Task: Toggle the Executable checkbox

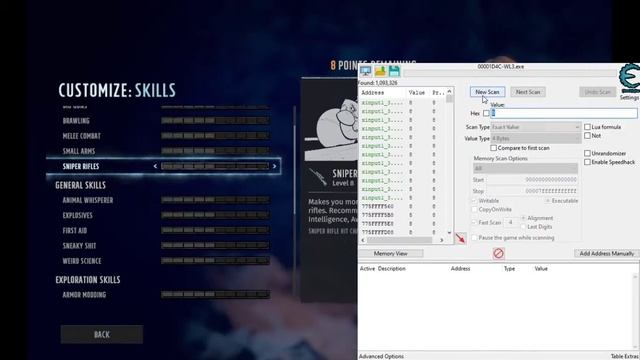Action: tap(548, 201)
